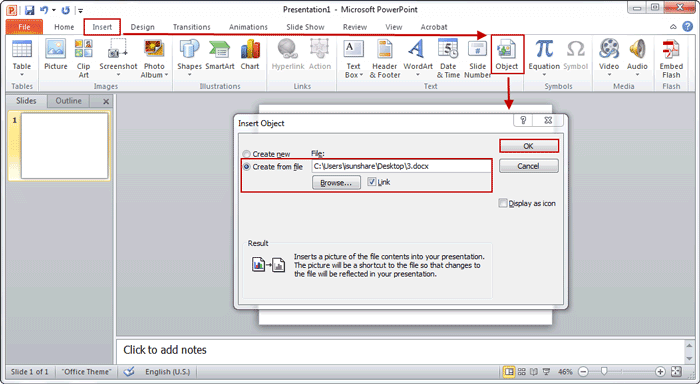Switch to Normal view in status bar
Image resolution: width=700 pixels, height=384 pixels.
click(x=508, y=371)
